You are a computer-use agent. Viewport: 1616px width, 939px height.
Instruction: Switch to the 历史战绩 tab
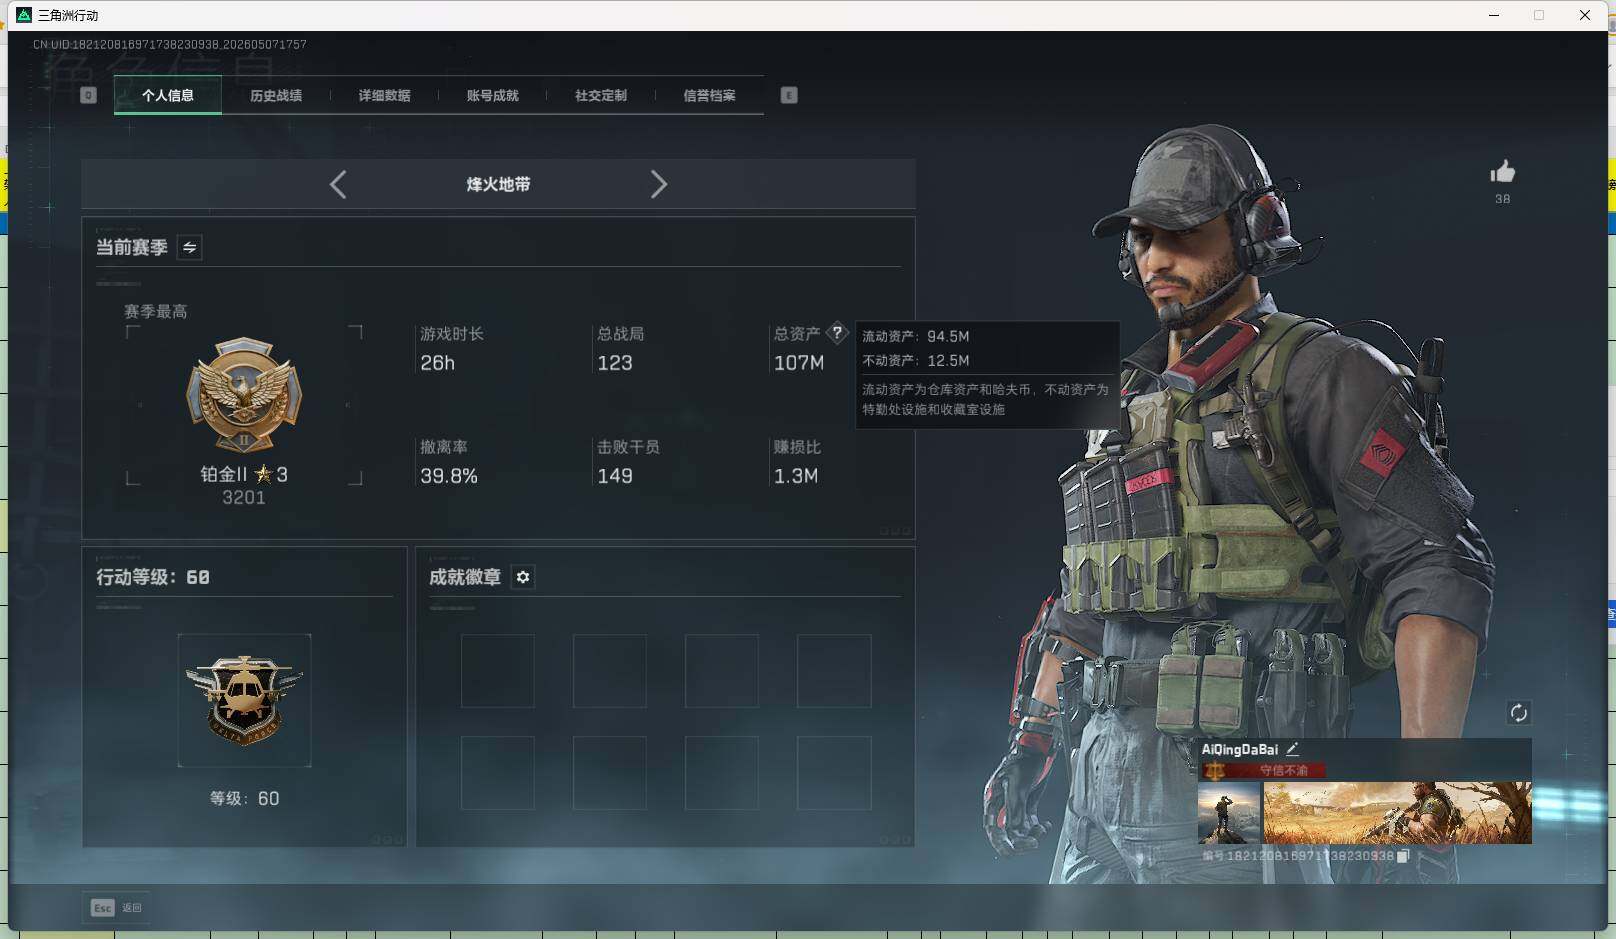point(276,95)
